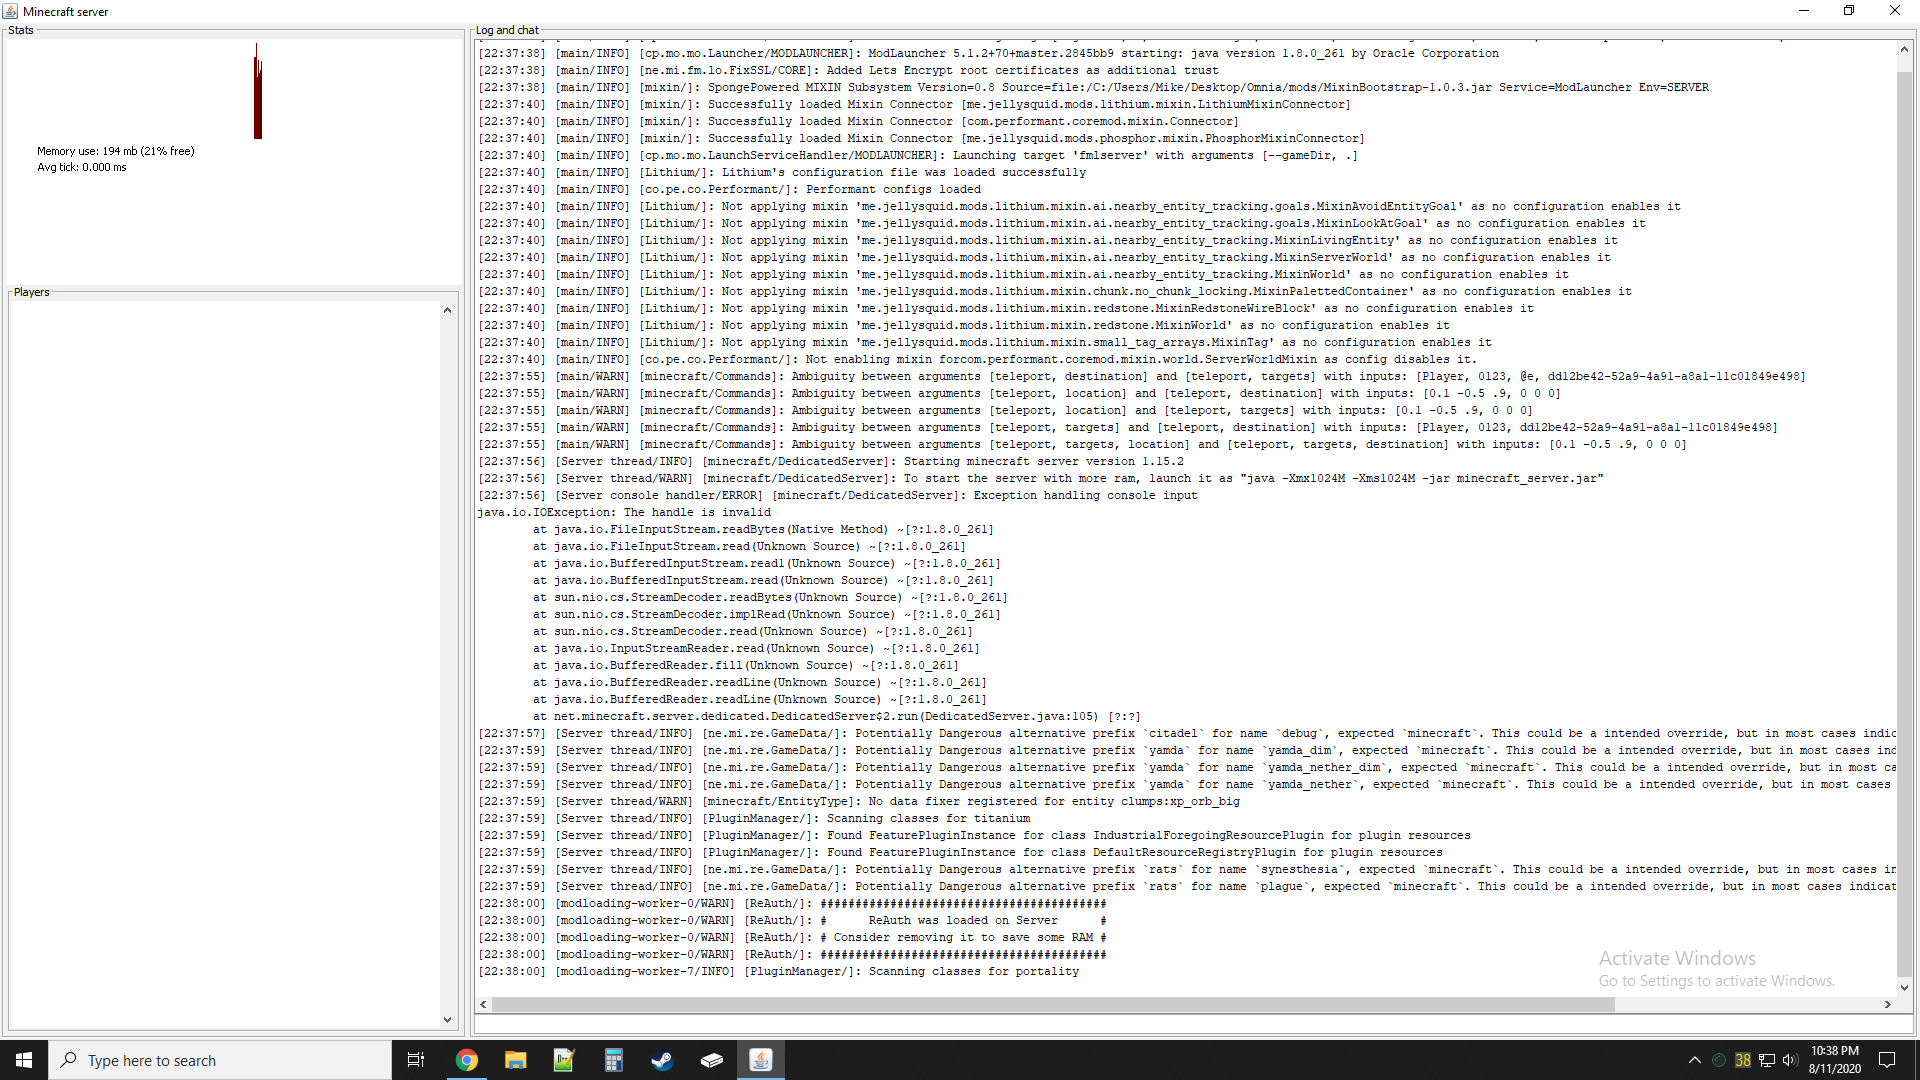Screen dimensions: 1920x1080
Task: Click the Minecraft server Java icon in title bar
Action: pyautogui.click(x=11, y=11)
